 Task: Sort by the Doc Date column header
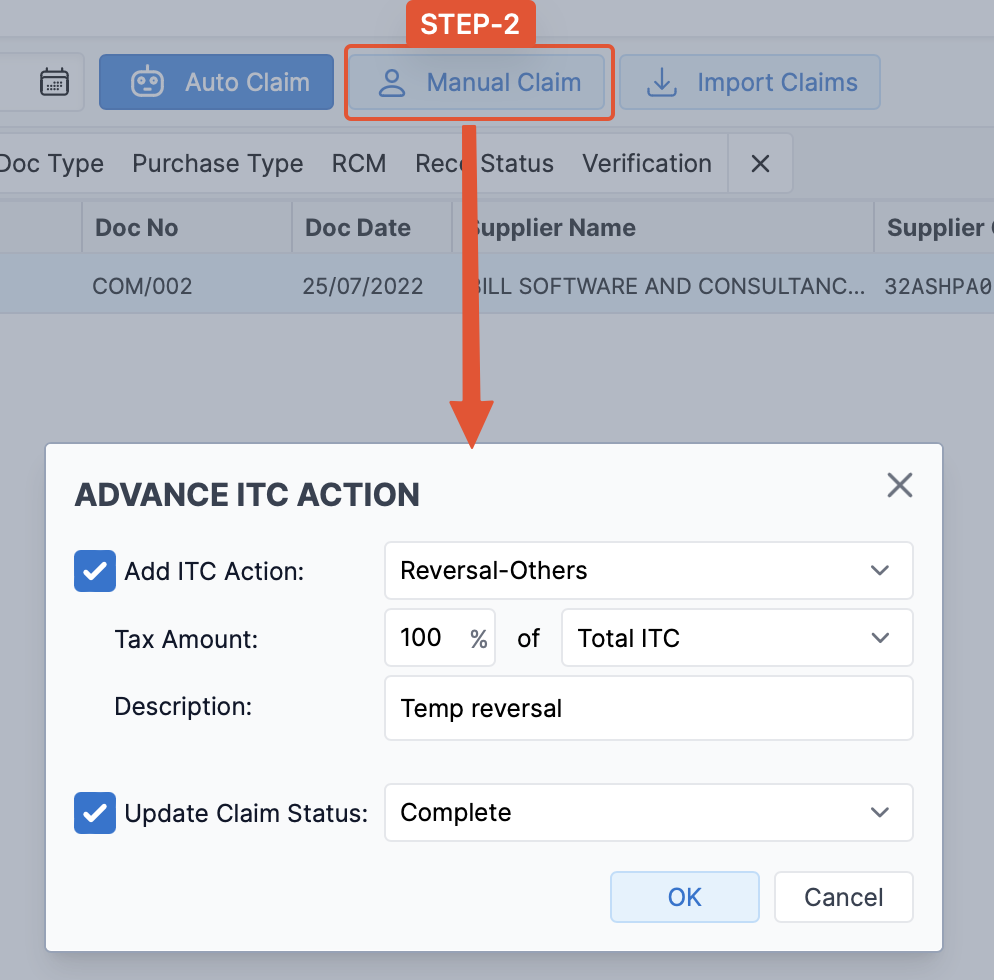pyautogui.click(x=358, y=228)
